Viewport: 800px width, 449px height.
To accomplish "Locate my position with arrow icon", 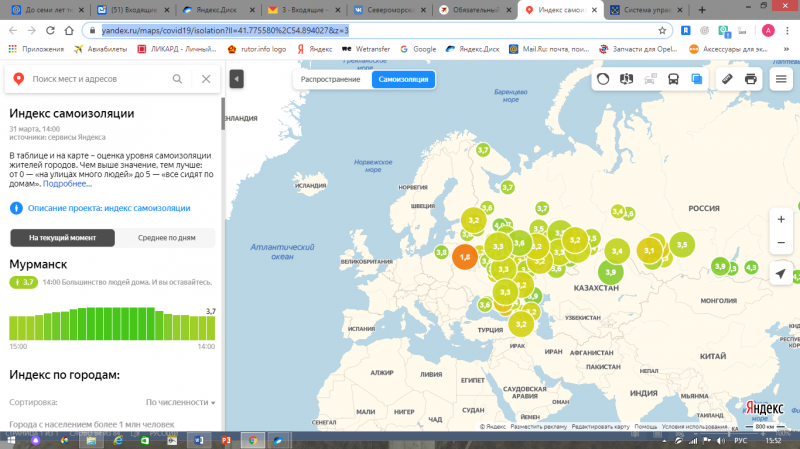I will click(781, 273).
